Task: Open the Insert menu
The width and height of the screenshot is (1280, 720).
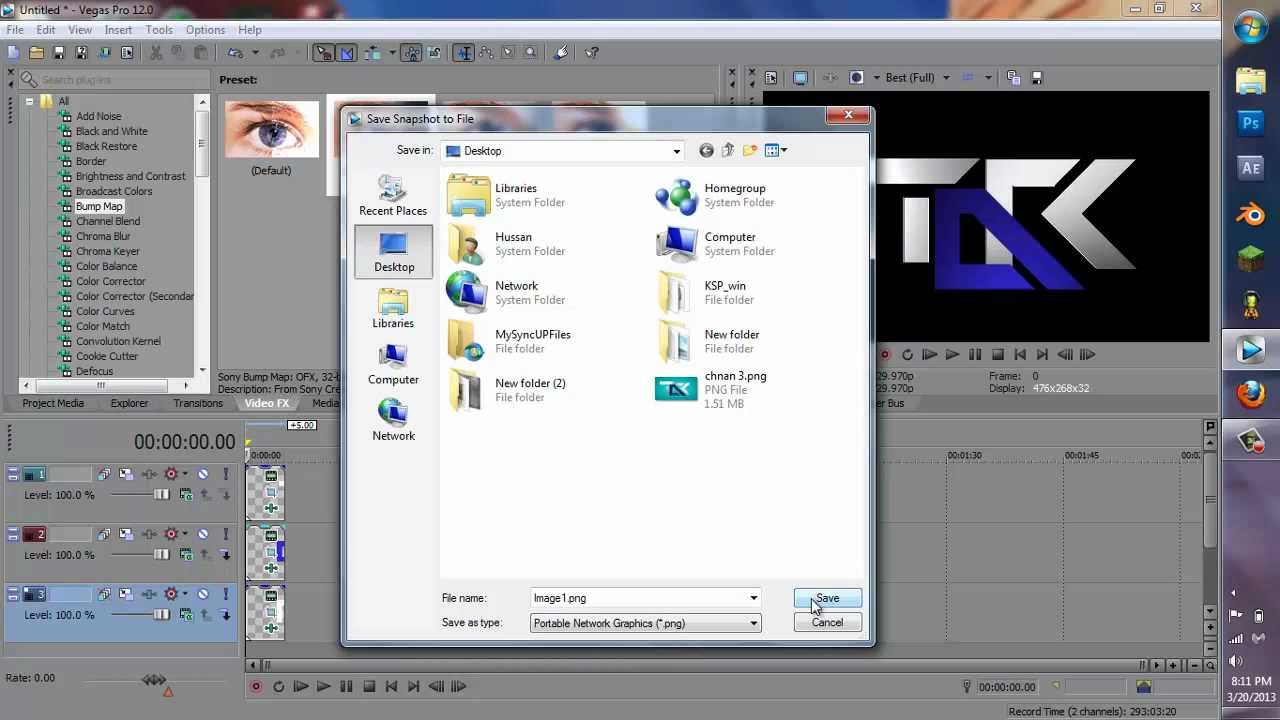Action: [x=118, y=30]
